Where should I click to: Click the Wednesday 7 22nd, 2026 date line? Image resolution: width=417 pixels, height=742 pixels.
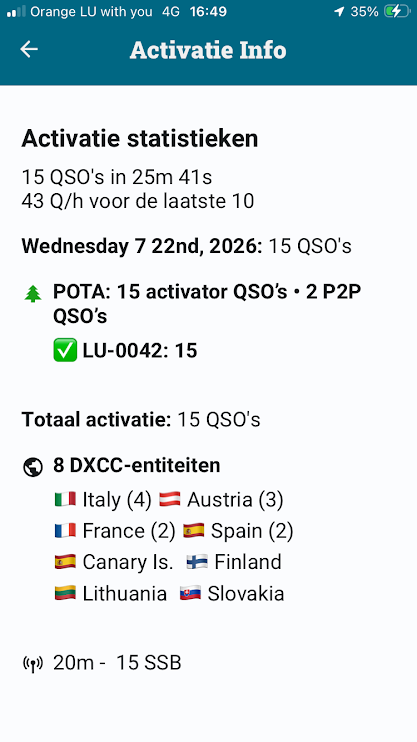click(186, 247)
